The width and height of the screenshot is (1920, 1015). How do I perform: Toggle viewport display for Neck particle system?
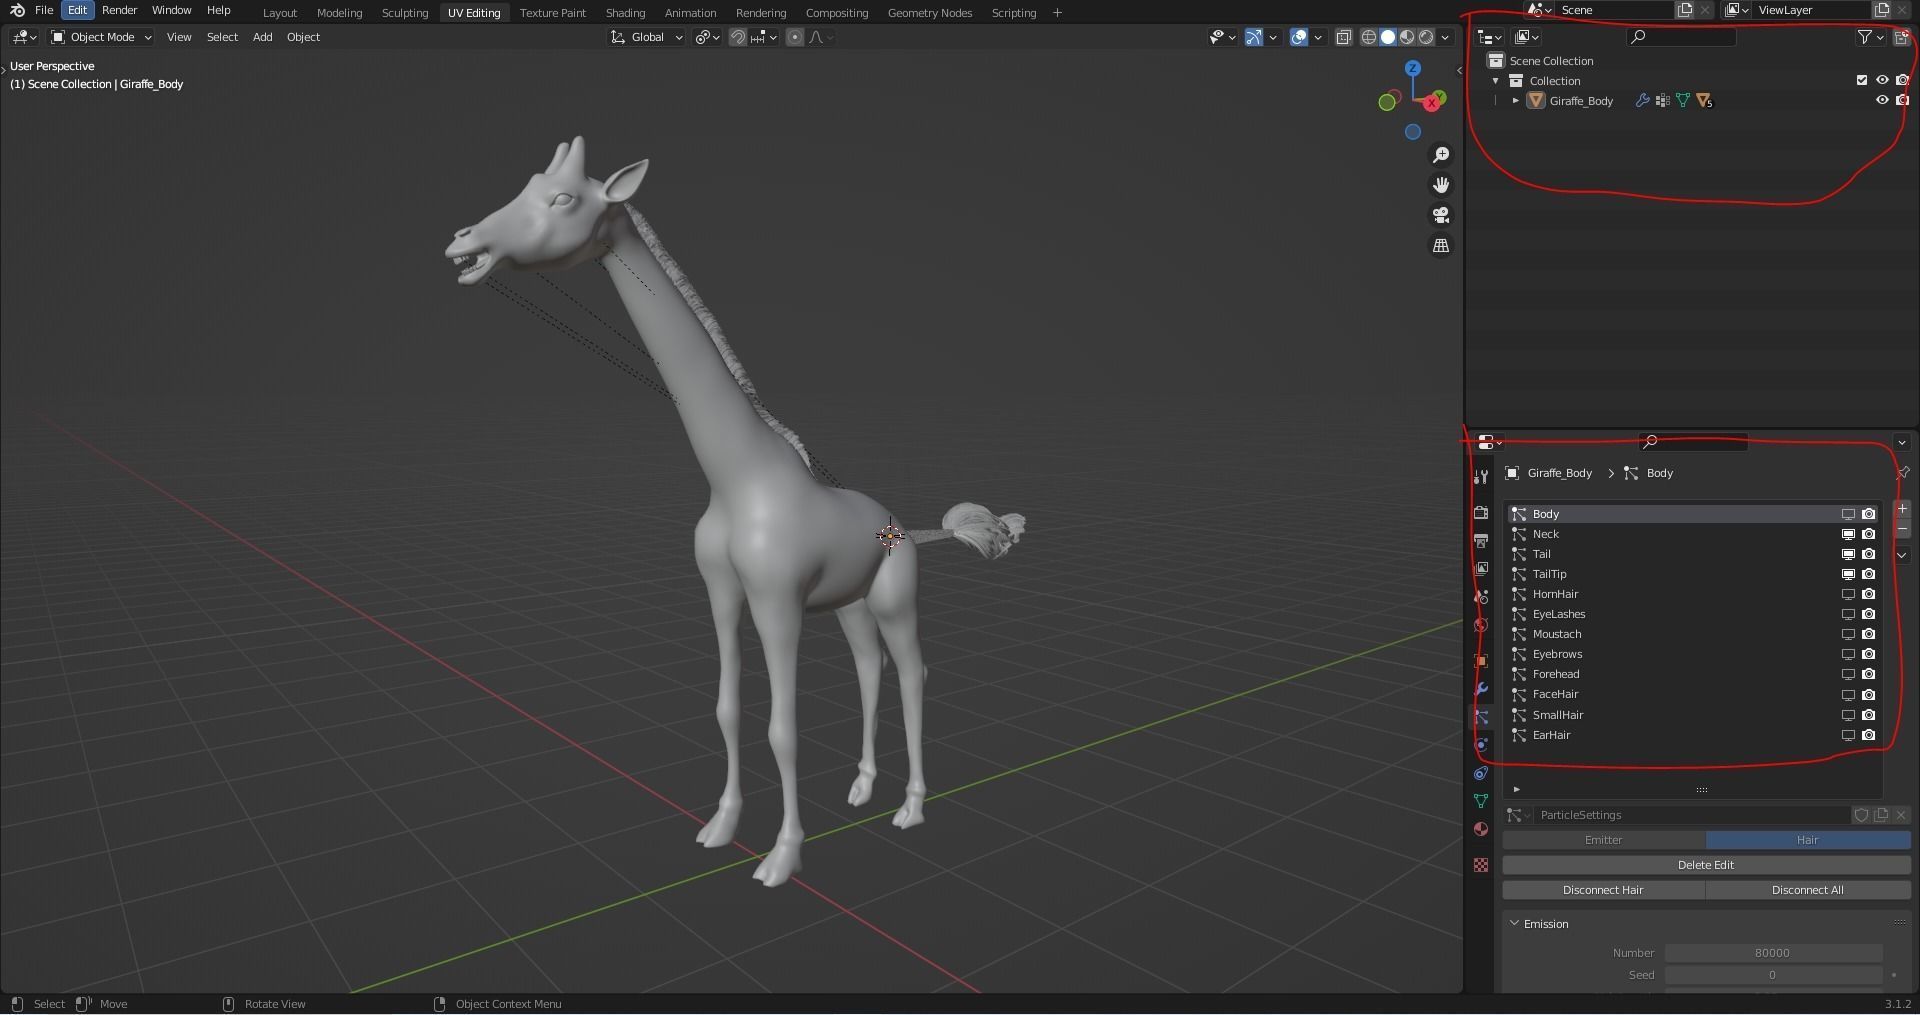coord(1848,534)
